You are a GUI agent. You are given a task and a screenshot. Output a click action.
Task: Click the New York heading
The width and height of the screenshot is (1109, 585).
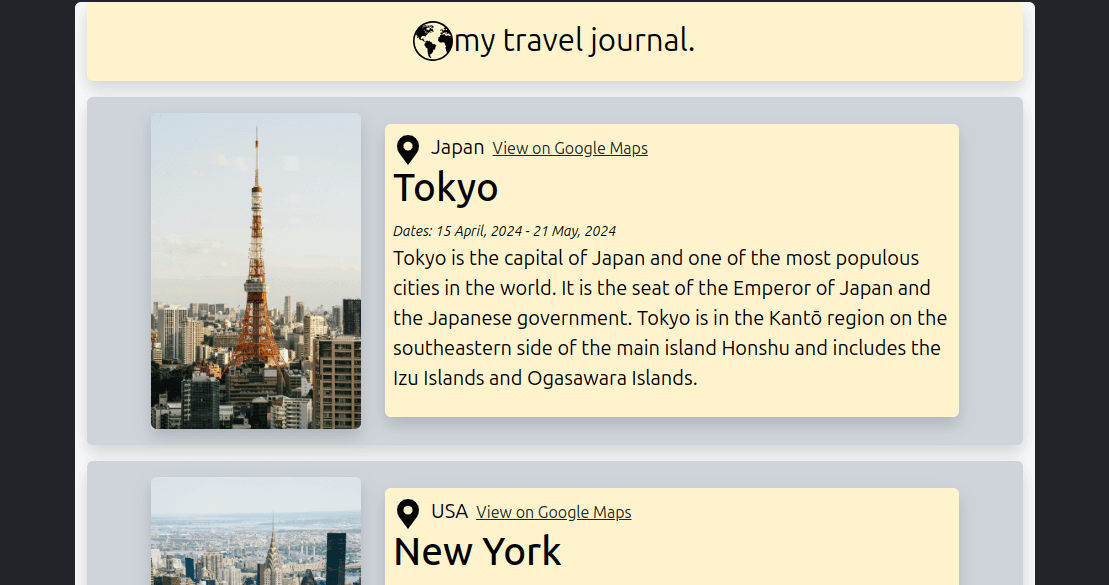coord(477,552)
